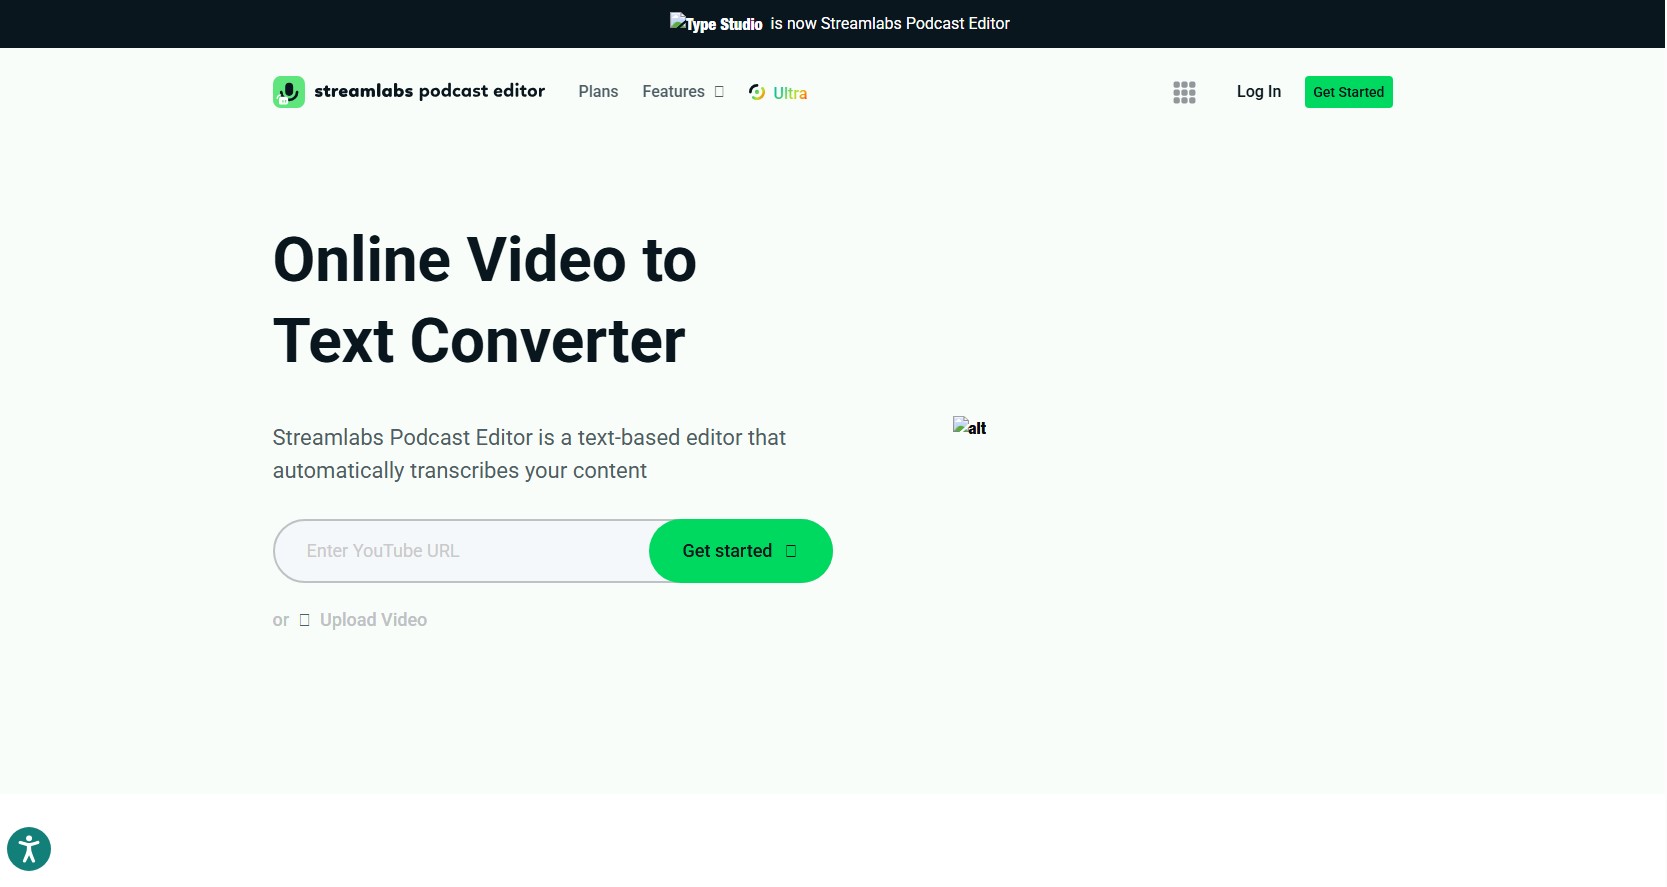Click the upload icon before Upload Video

(305, 620)
